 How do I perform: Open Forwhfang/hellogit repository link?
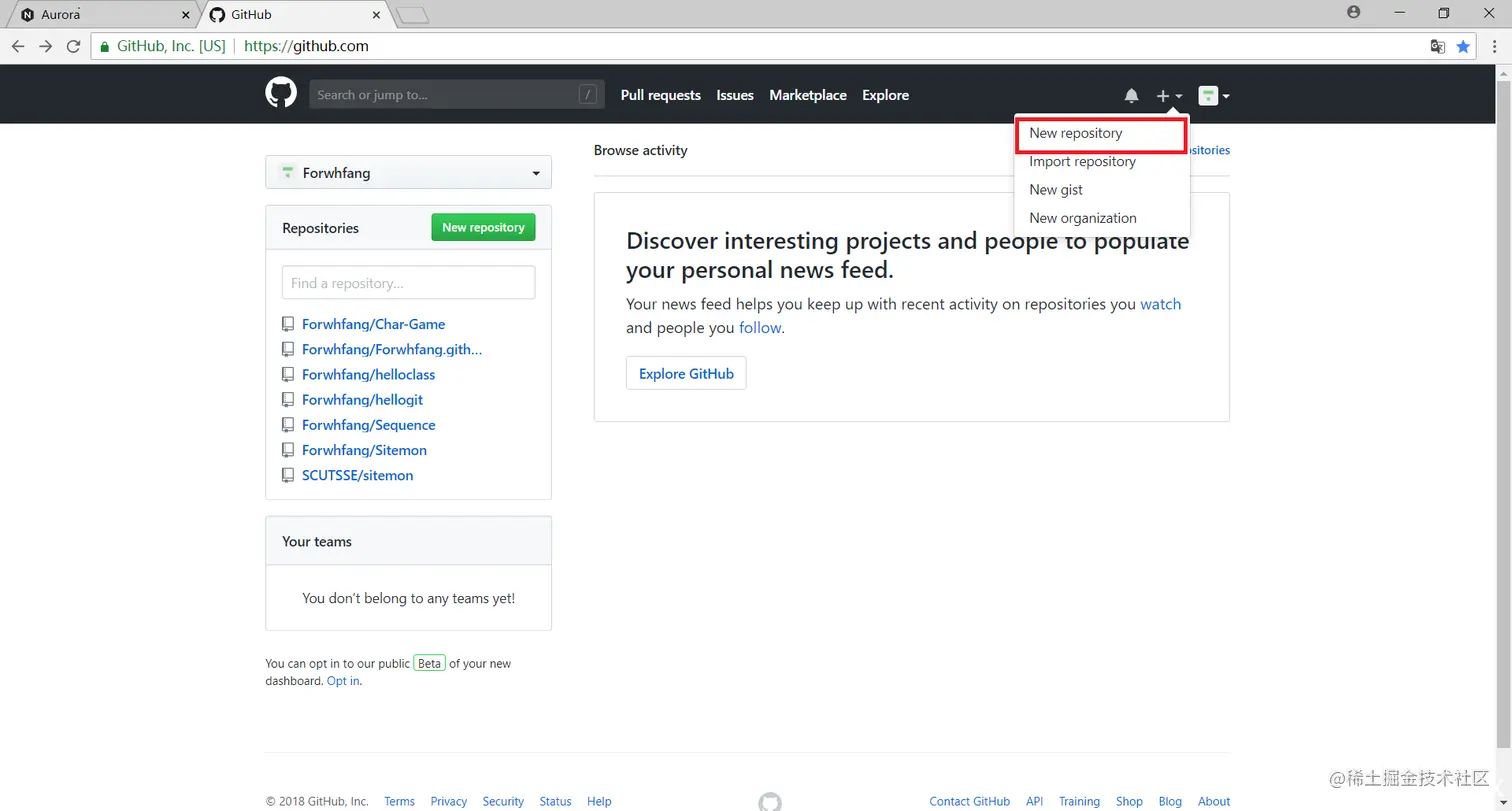362,399
